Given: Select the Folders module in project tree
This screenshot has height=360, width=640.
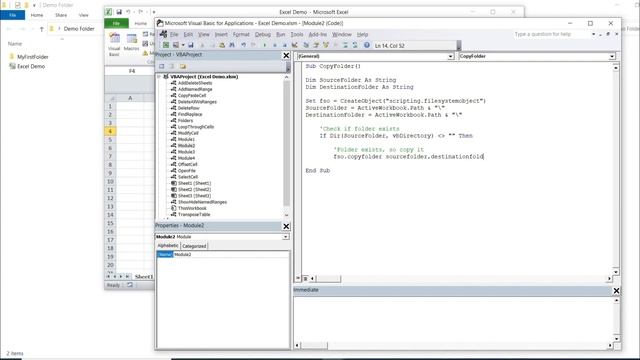Looking at the screenshot, I should pyautogui.click(x=185, y=121).
